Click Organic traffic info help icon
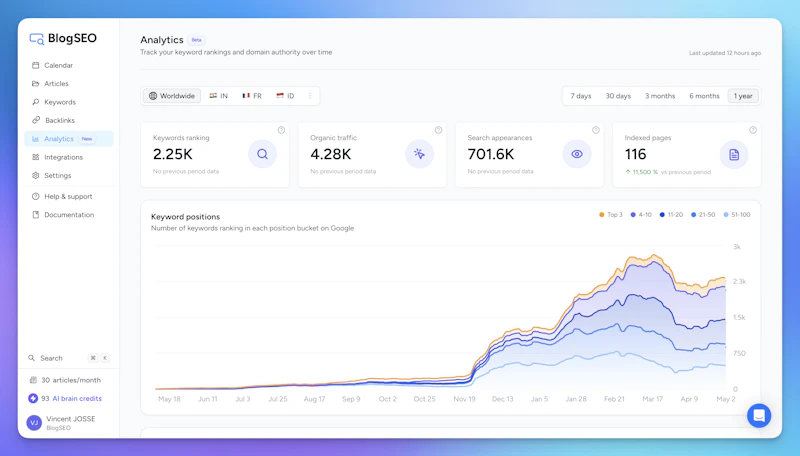This screenshot has width=800, height=456. coord(438,130)
